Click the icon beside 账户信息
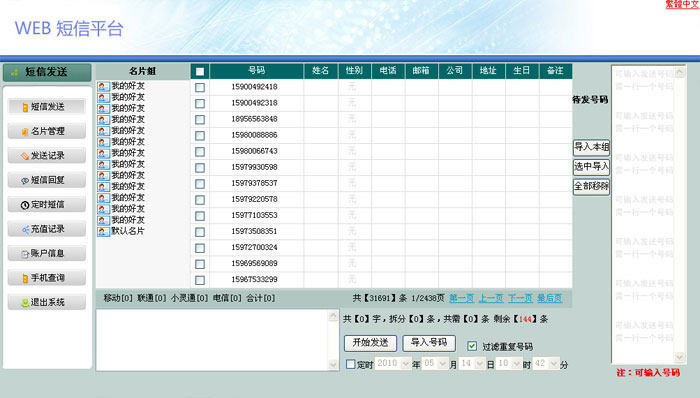 [x=25, y=254]
